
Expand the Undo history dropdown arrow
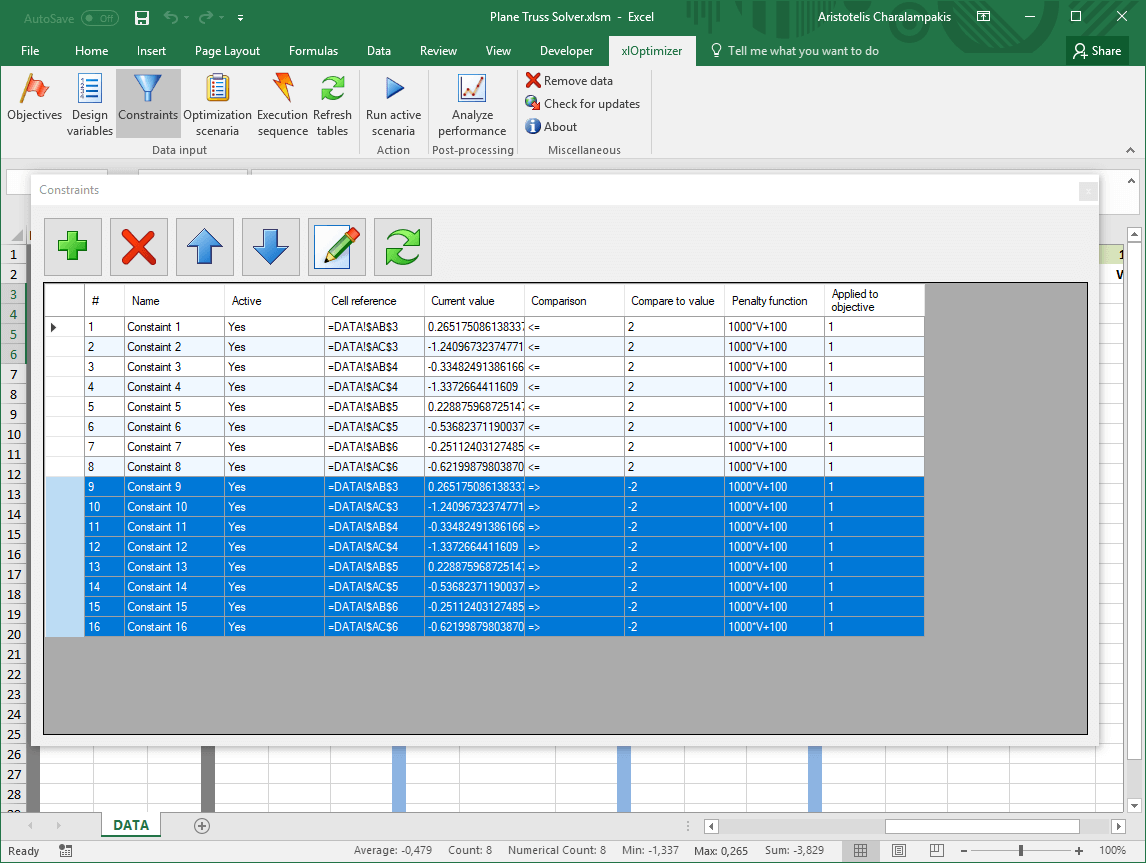(x=186, y=18)
